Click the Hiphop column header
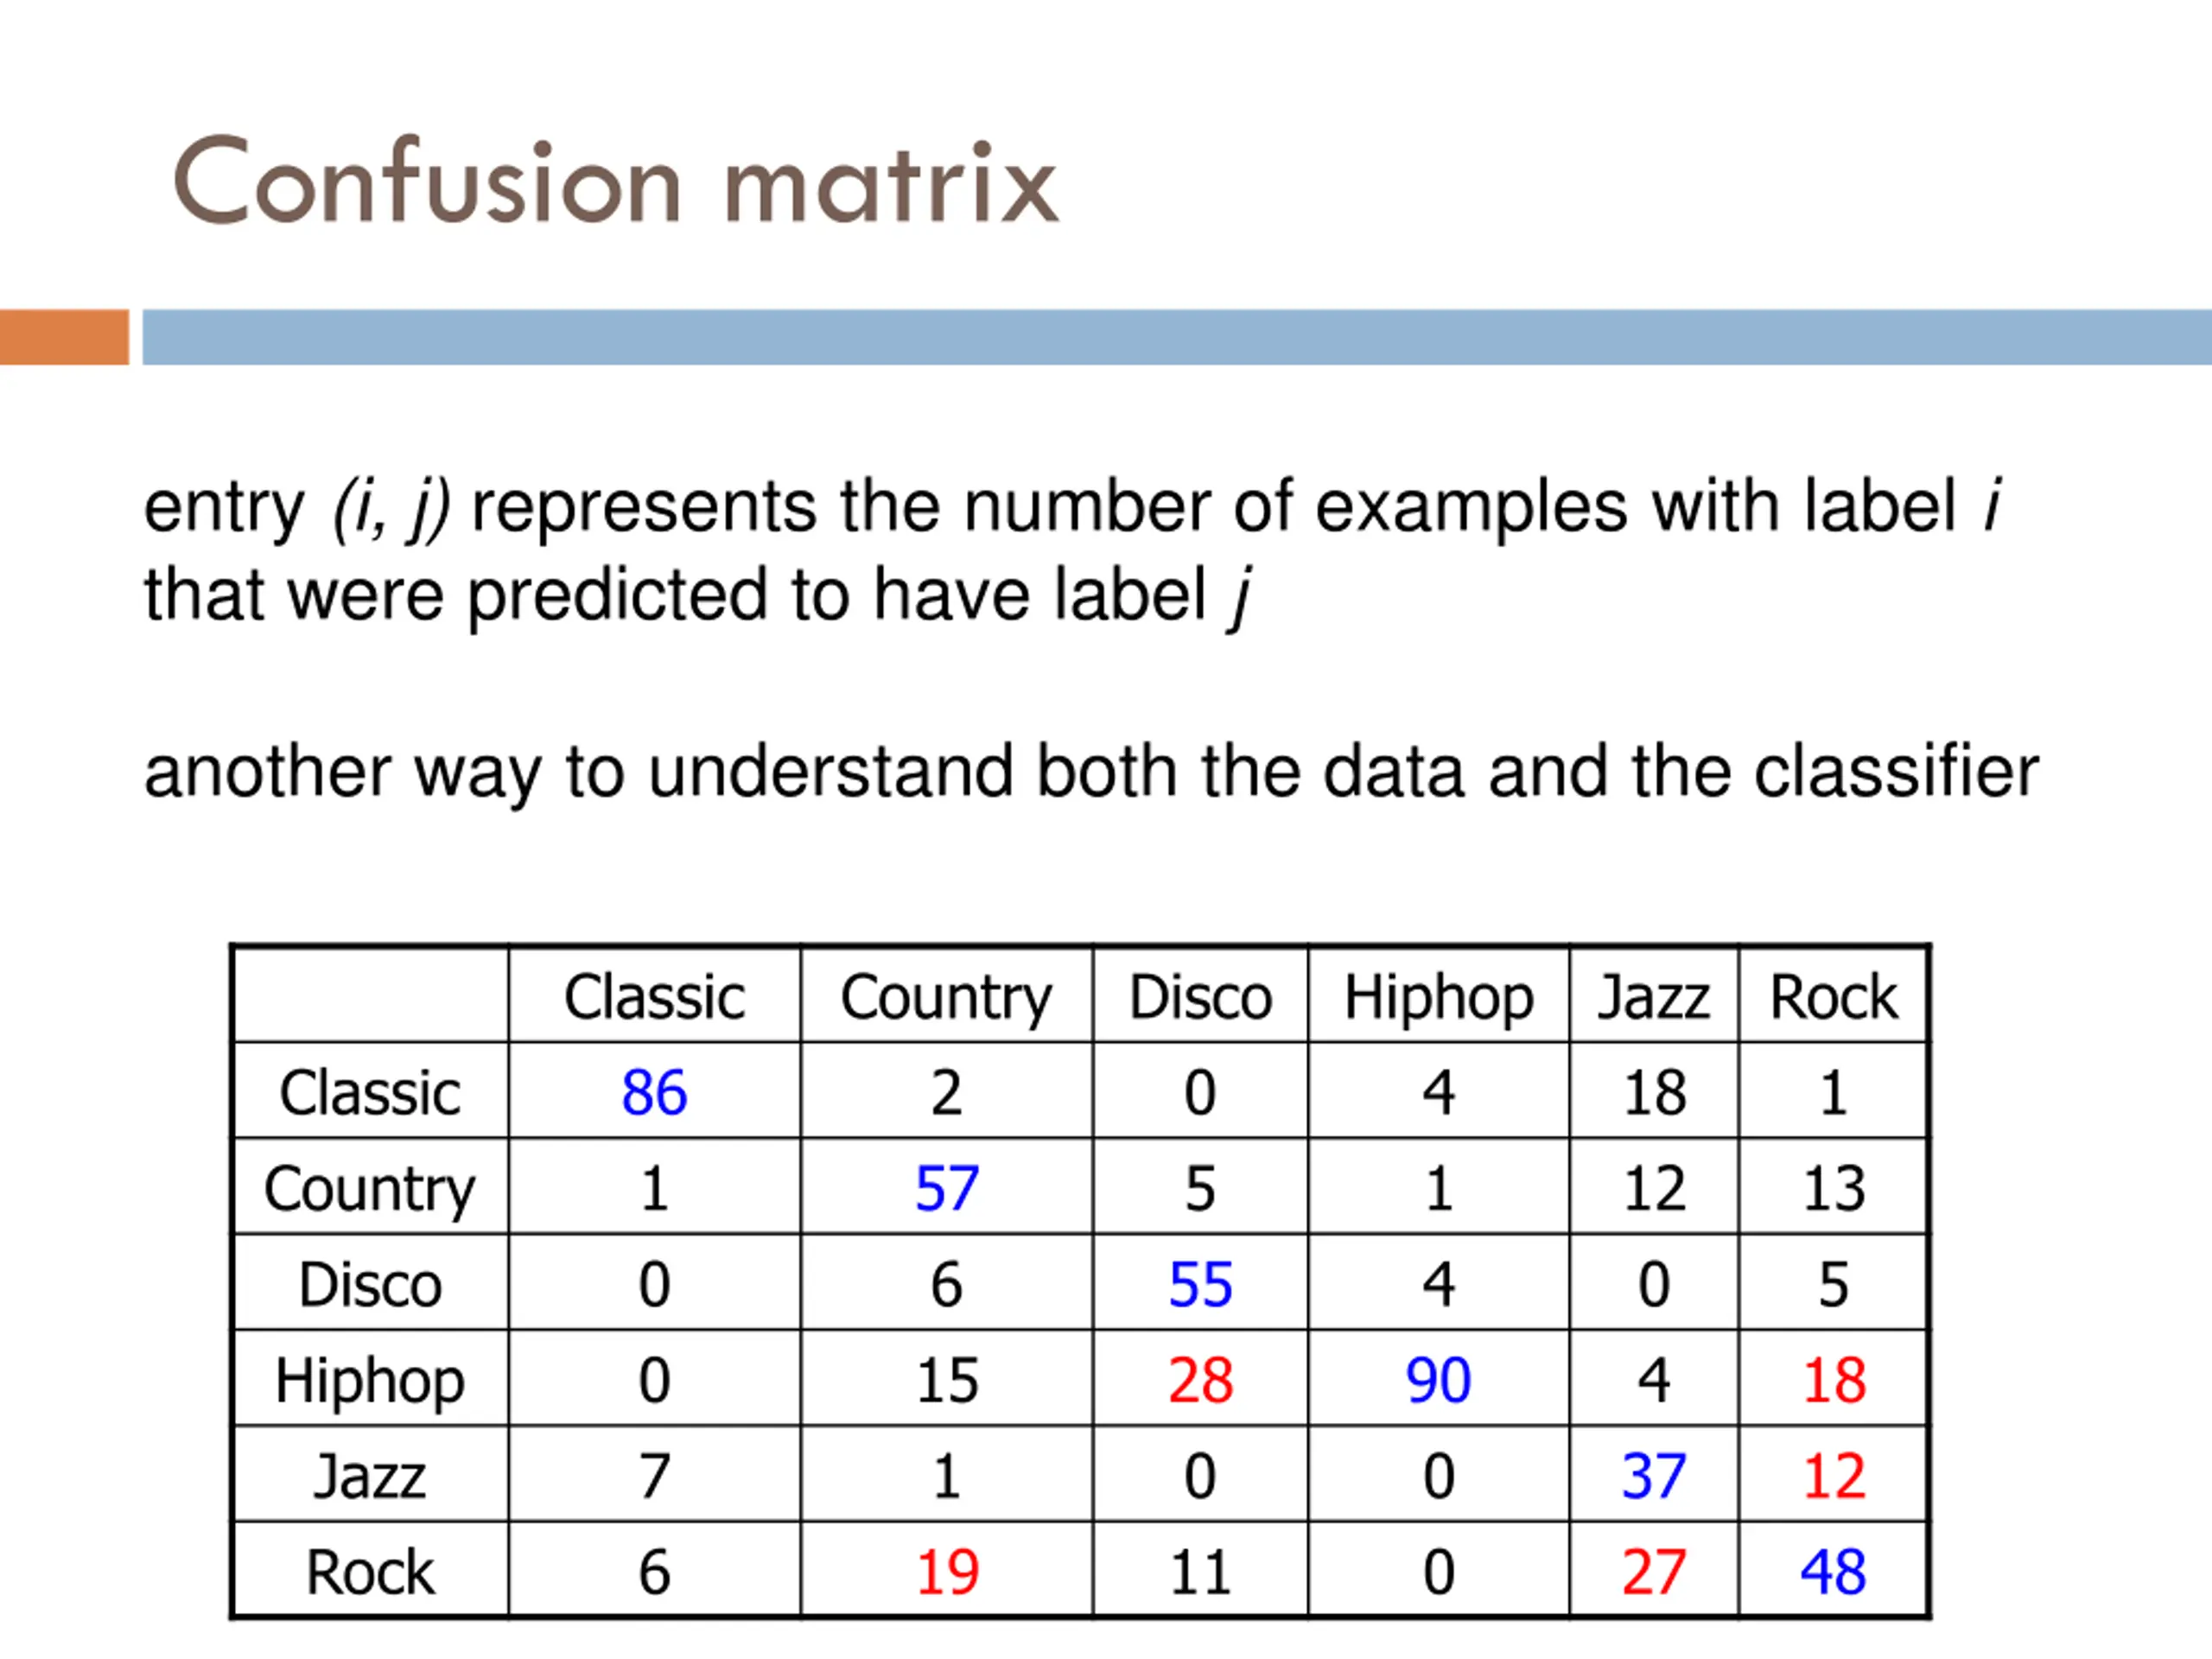Viewport: 2212px width, 1659px height. pyautogui.click(x=1438, y=996)
